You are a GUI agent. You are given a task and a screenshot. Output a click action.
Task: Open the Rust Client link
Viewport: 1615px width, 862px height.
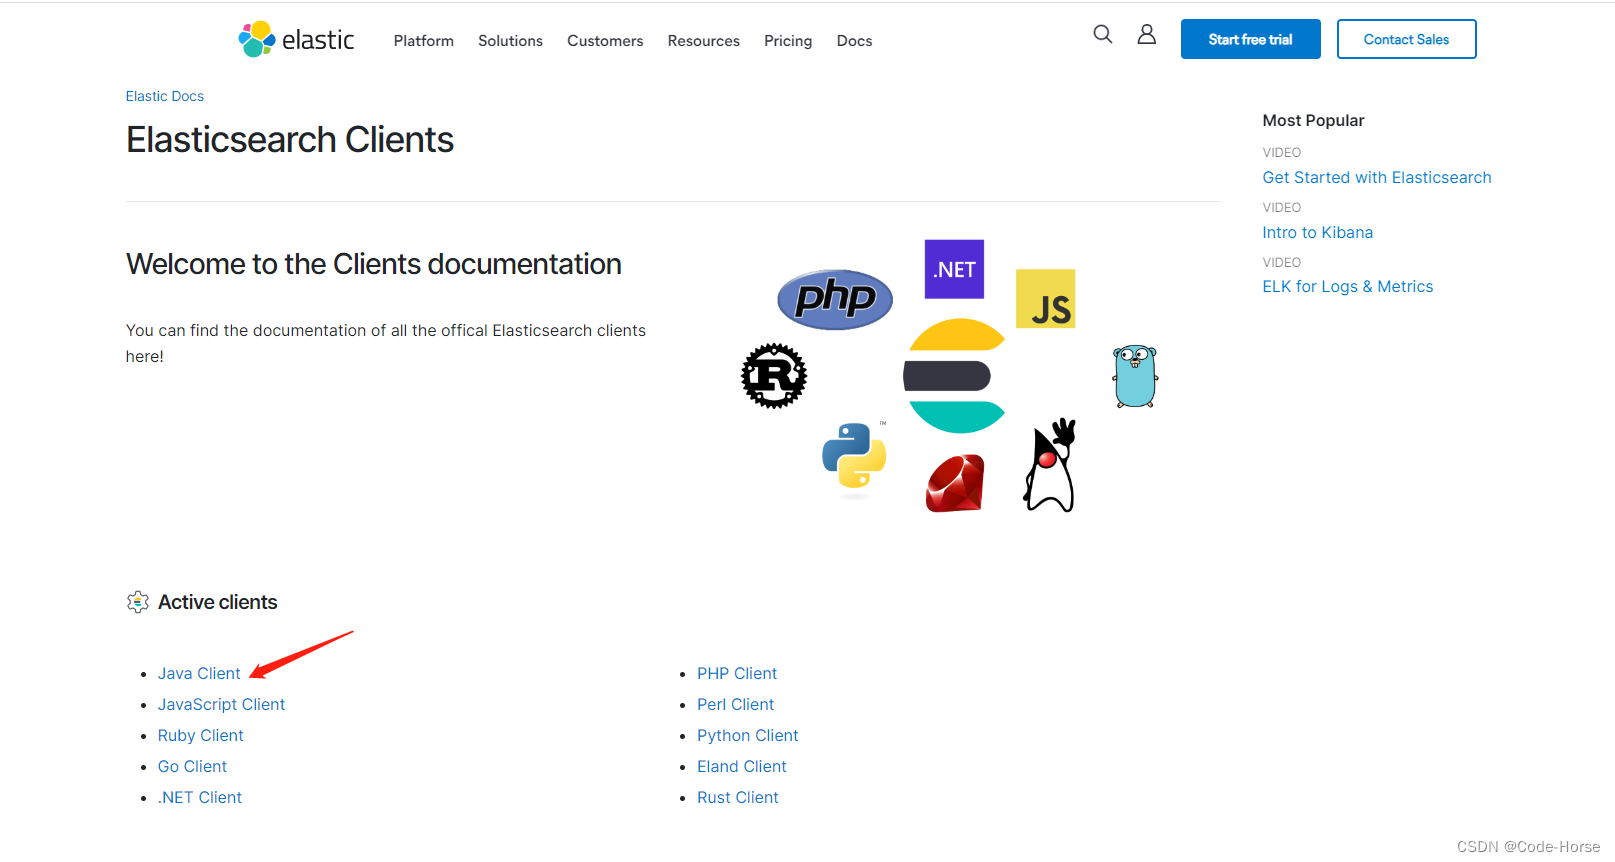[738, 797]
